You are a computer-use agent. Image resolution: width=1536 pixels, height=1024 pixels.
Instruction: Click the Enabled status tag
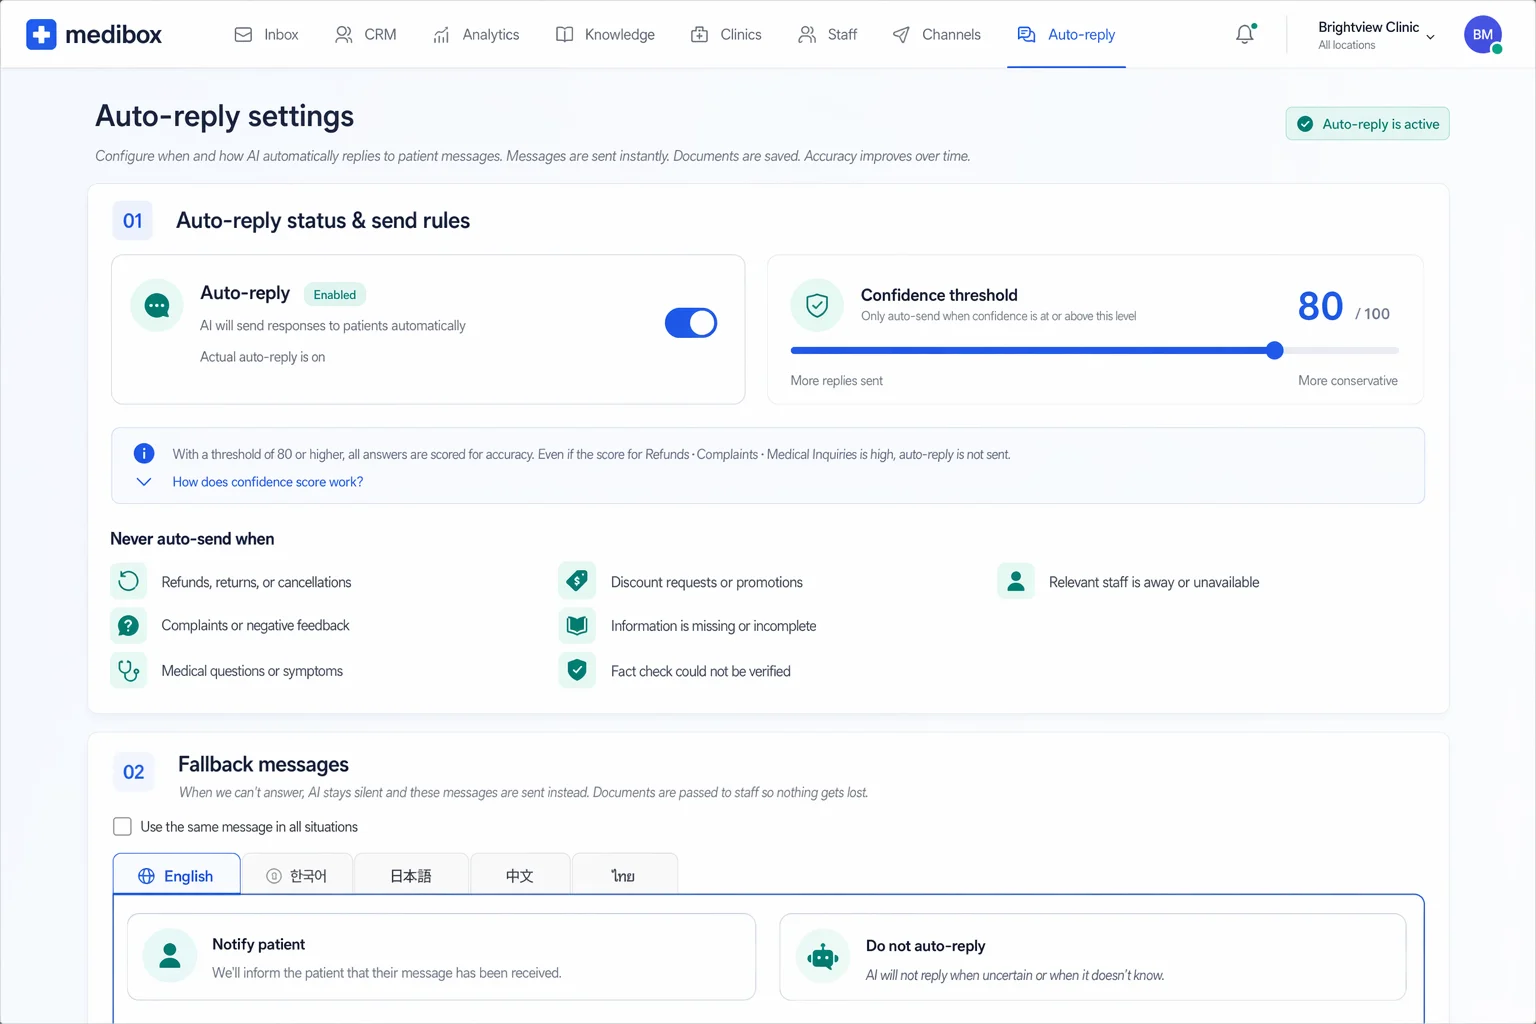pos(335,294)
